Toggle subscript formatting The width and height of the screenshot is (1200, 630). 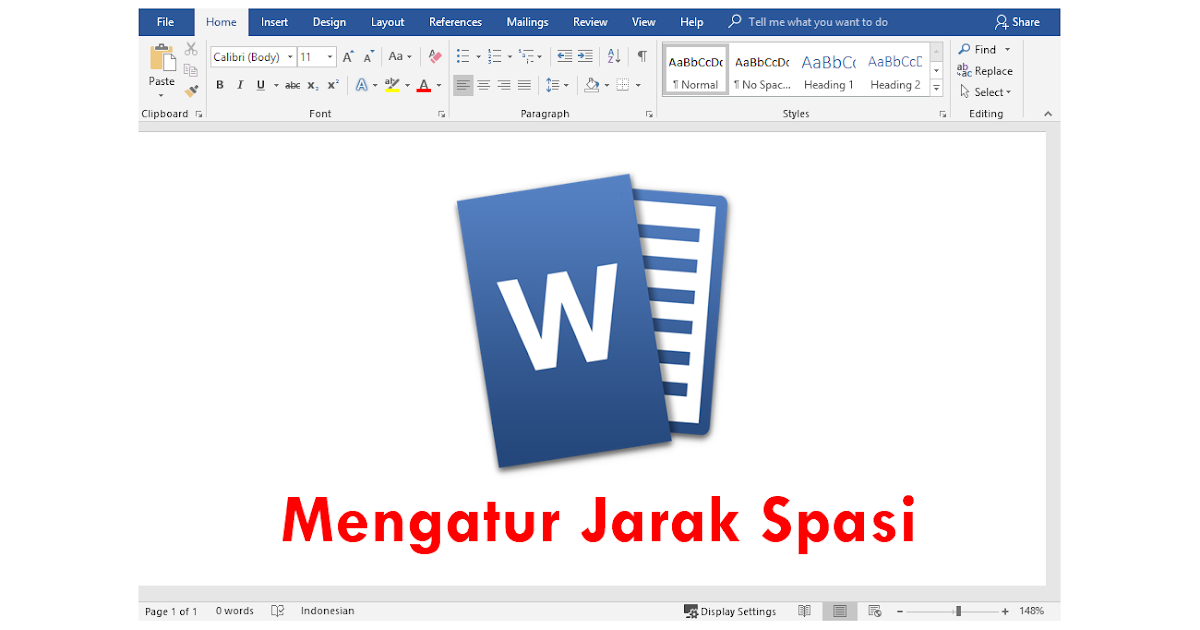(312, 85)
